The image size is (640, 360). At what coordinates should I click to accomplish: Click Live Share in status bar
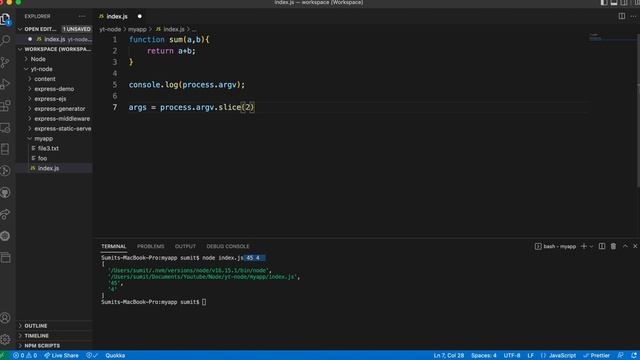click(x=61, y=356)
